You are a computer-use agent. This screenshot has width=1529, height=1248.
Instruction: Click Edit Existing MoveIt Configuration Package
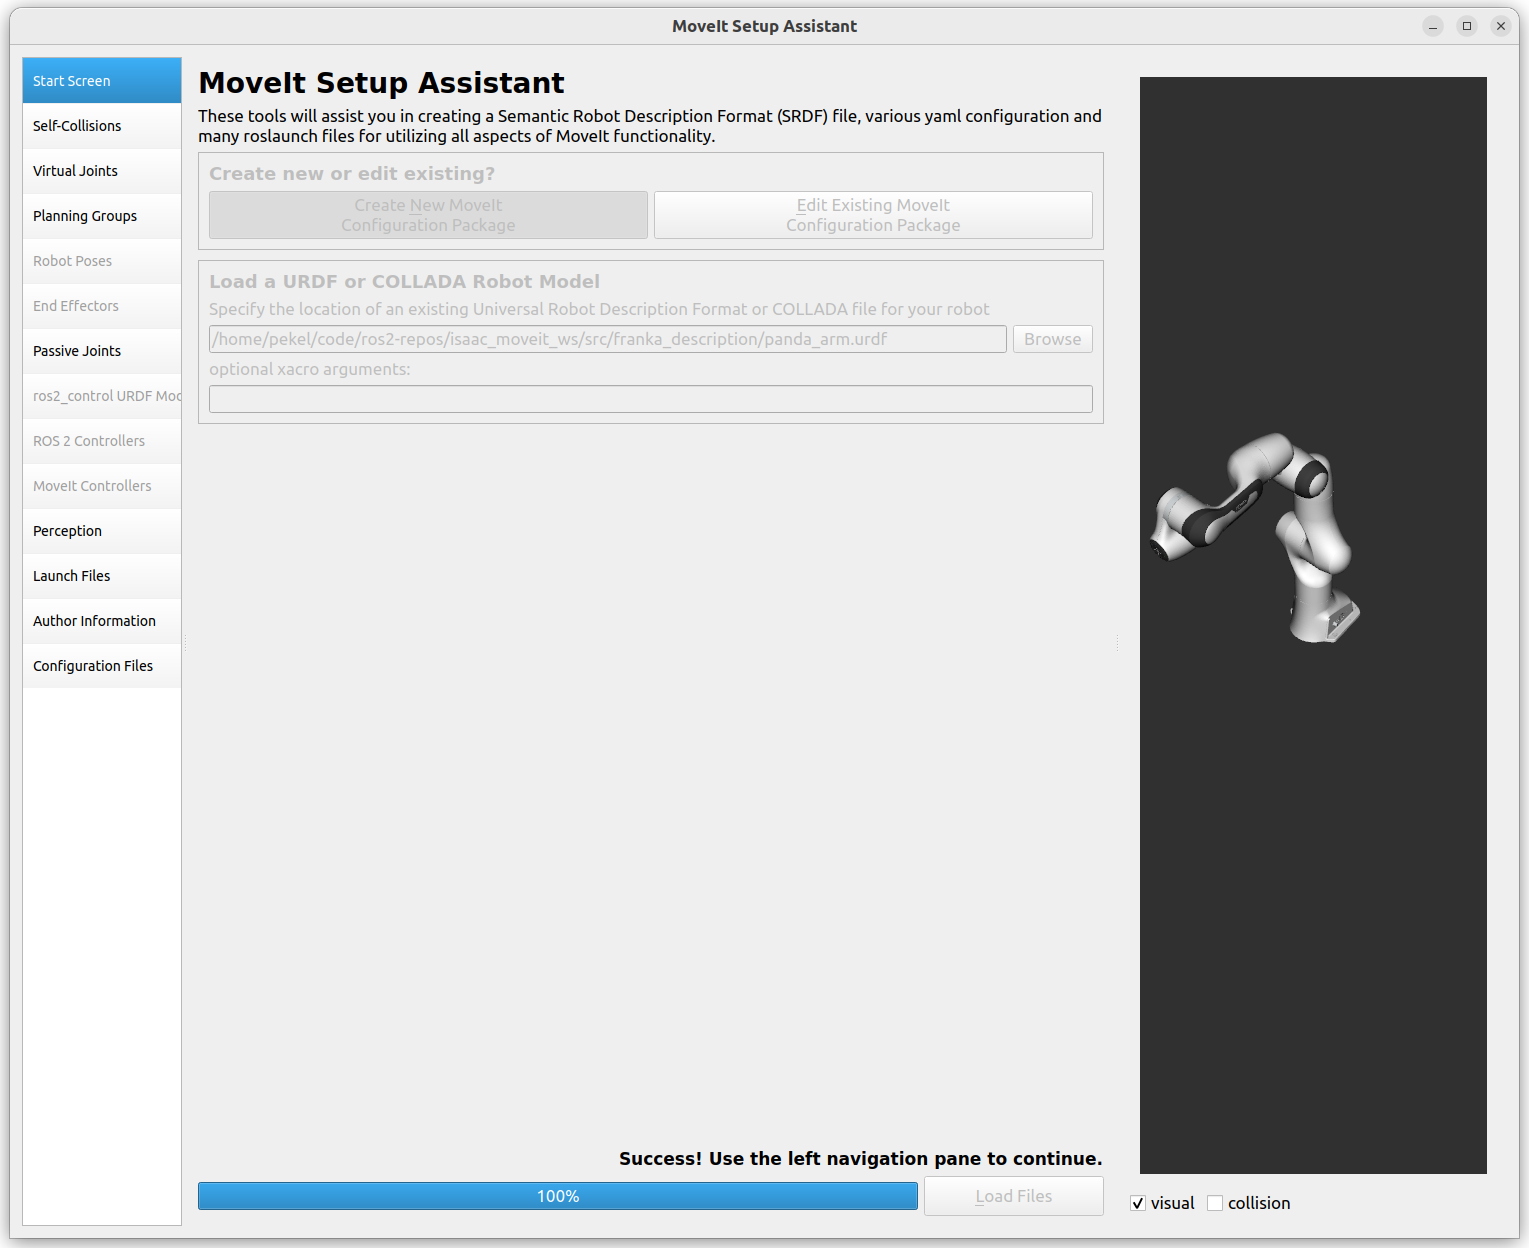(872, 215)
